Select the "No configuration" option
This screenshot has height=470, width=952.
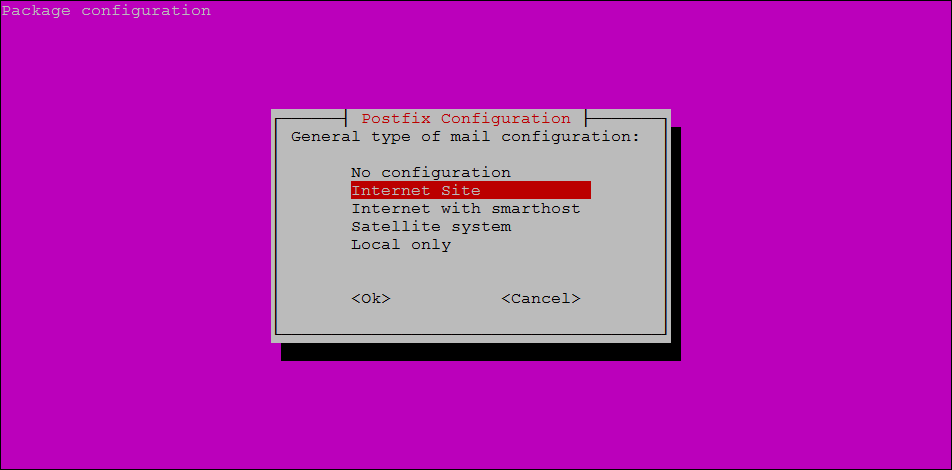[430, 172]
